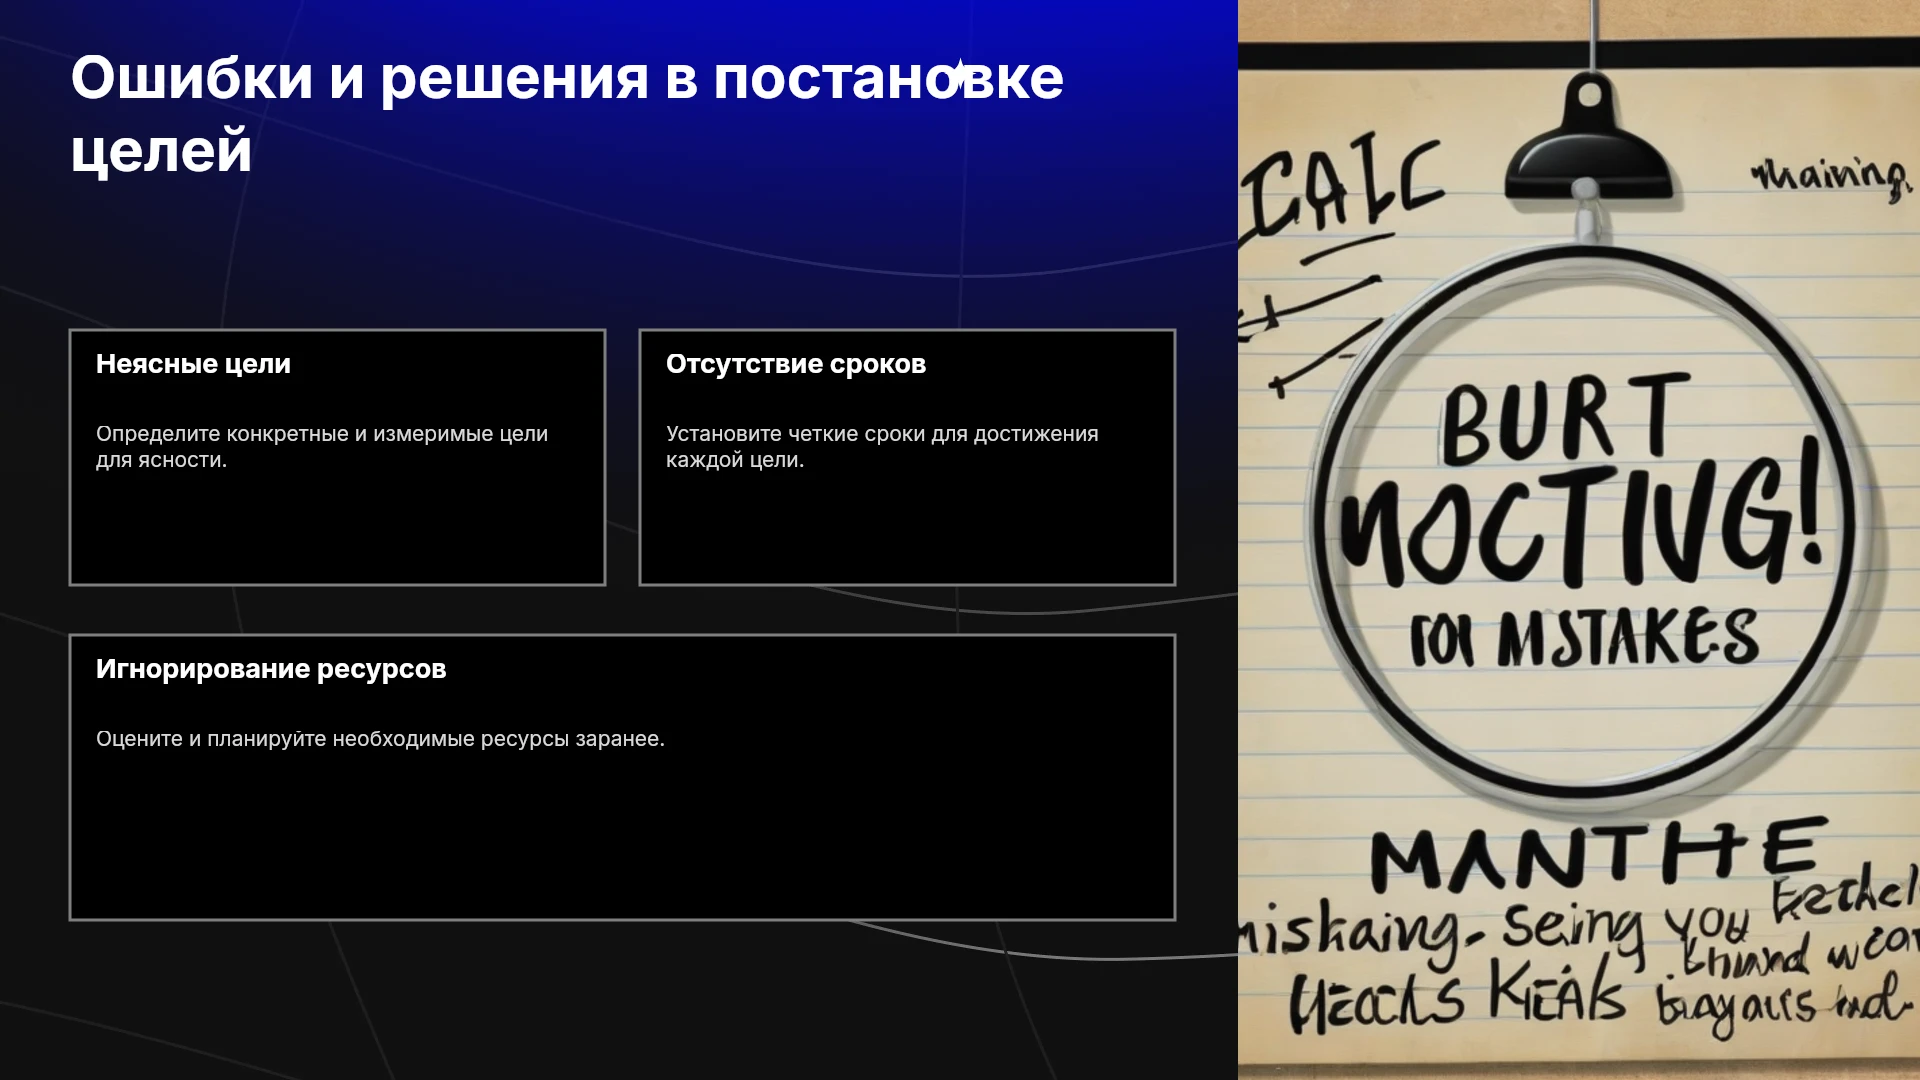Click the bold "MANTHE" word below the circle
Screen dimensions: 1920x1080
tap(1597, 853)
